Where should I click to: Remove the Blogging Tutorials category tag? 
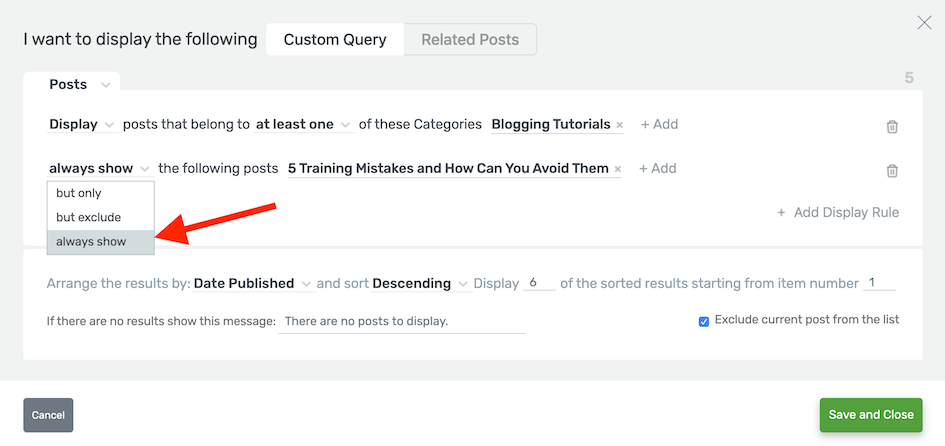[620, 125]
